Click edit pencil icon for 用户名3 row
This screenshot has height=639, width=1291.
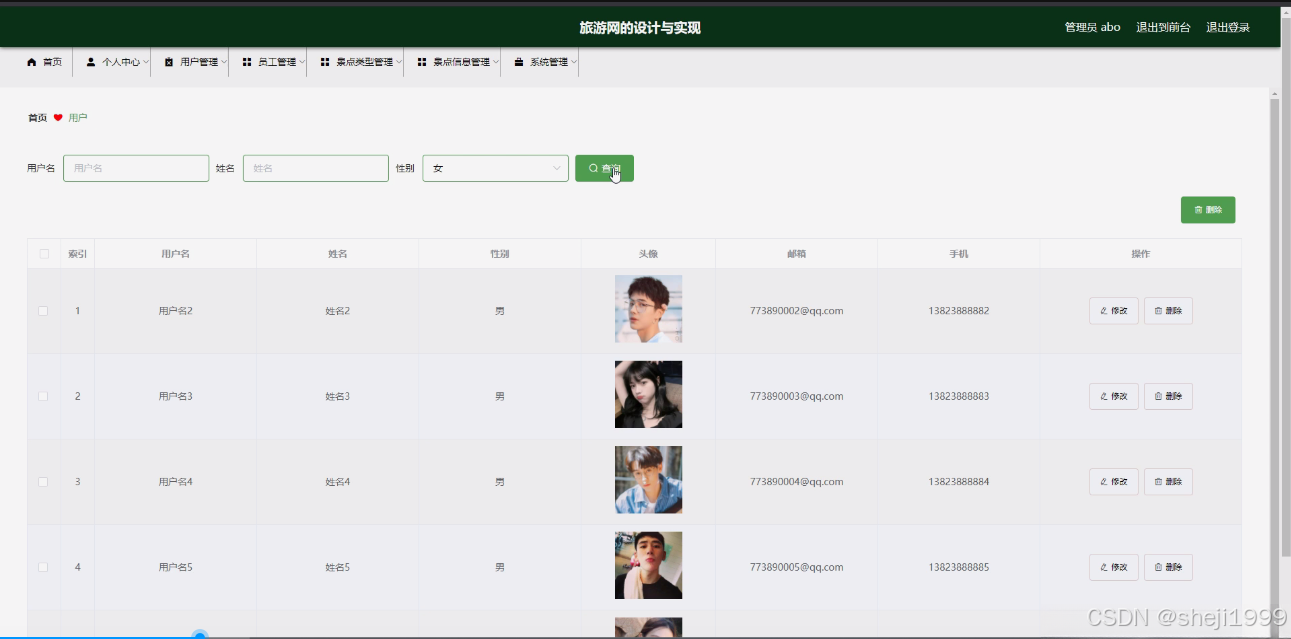1104,396
